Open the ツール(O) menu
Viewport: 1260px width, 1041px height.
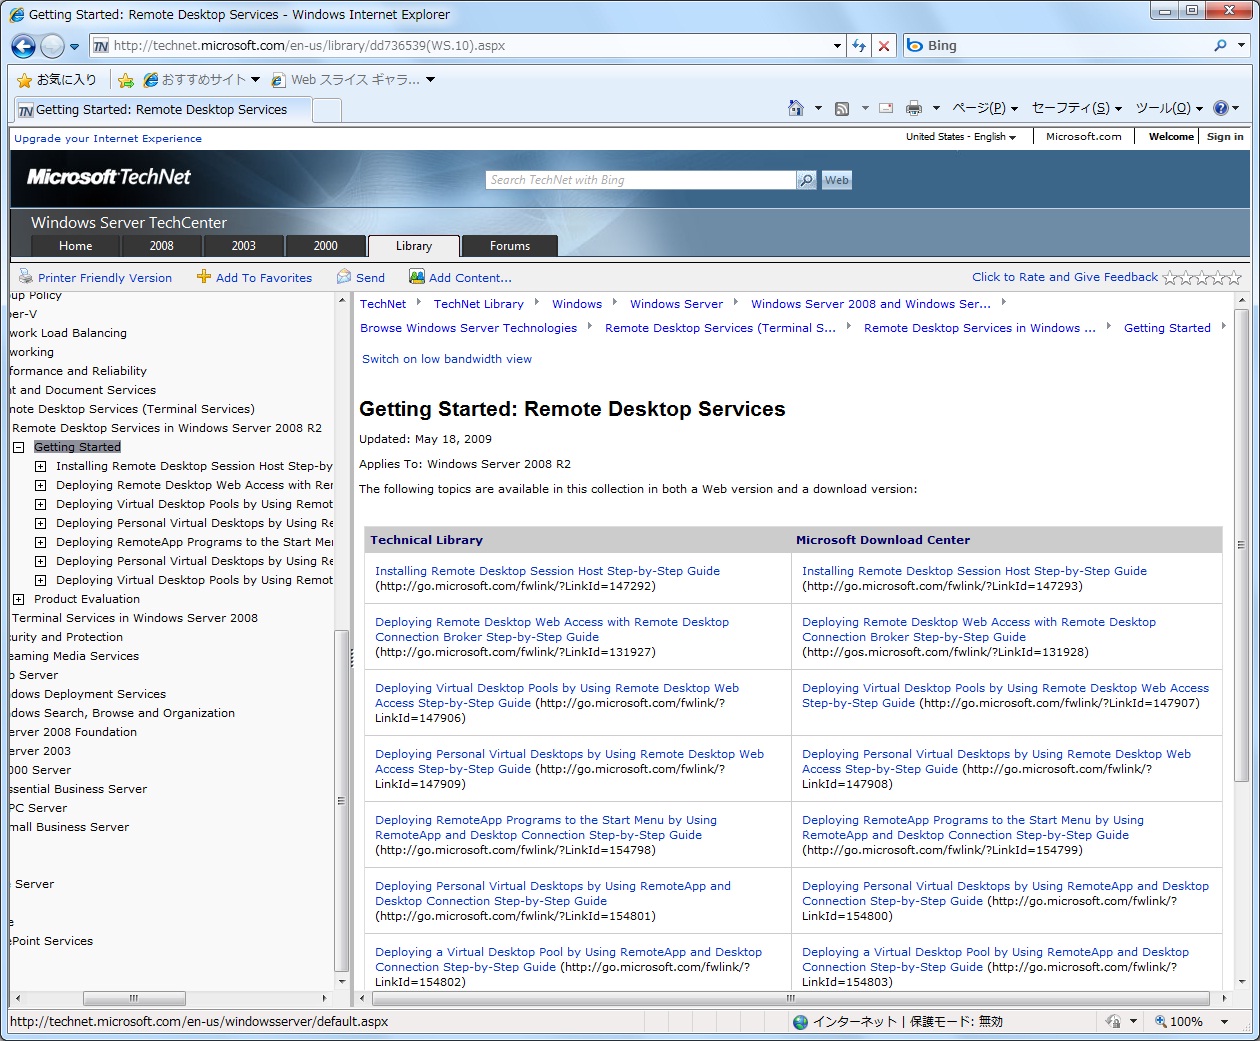point(1168,108)
